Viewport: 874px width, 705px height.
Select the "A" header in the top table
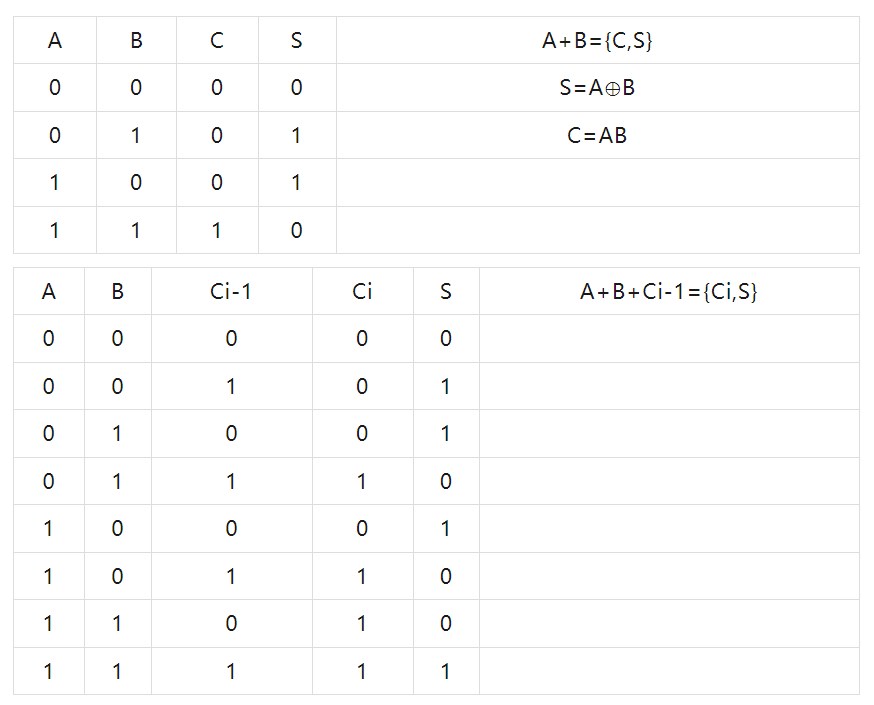[54, 40]
